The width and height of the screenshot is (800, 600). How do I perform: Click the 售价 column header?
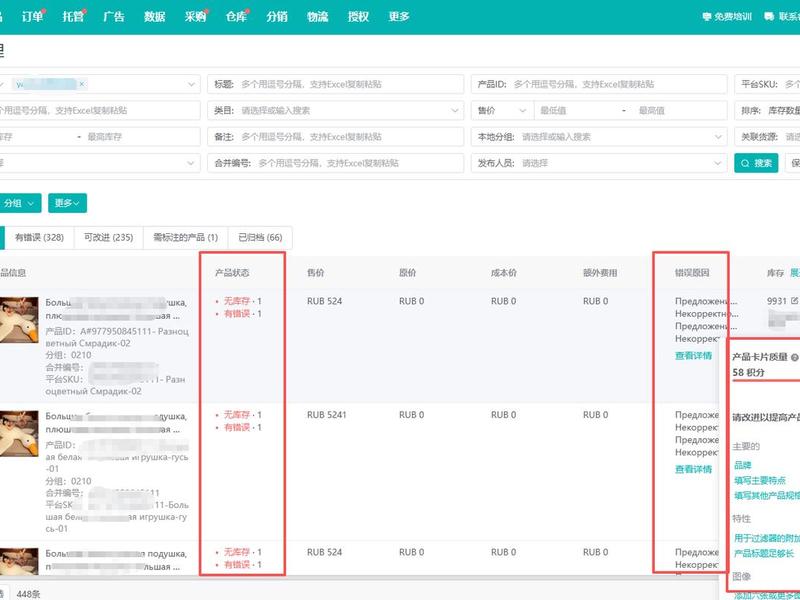[x=315, y=273]
